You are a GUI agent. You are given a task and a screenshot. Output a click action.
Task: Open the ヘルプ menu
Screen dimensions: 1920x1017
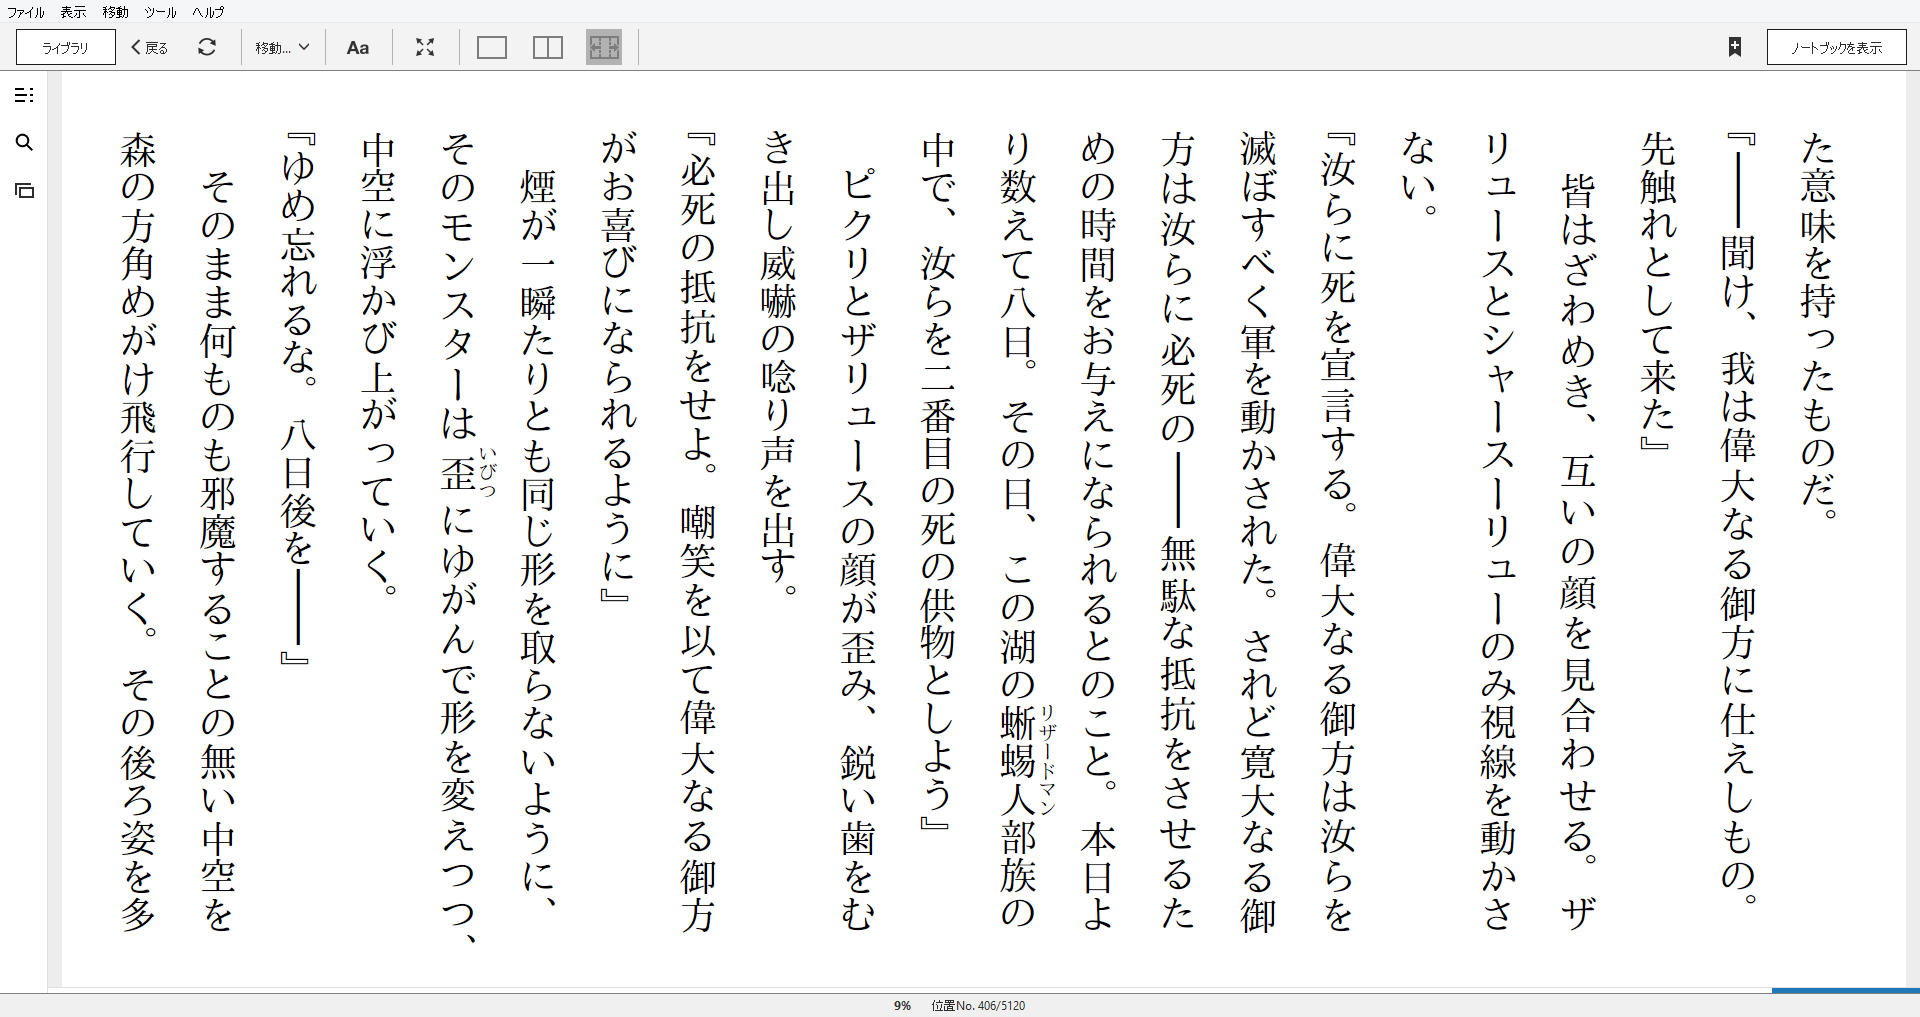click(x=208, y=12)
